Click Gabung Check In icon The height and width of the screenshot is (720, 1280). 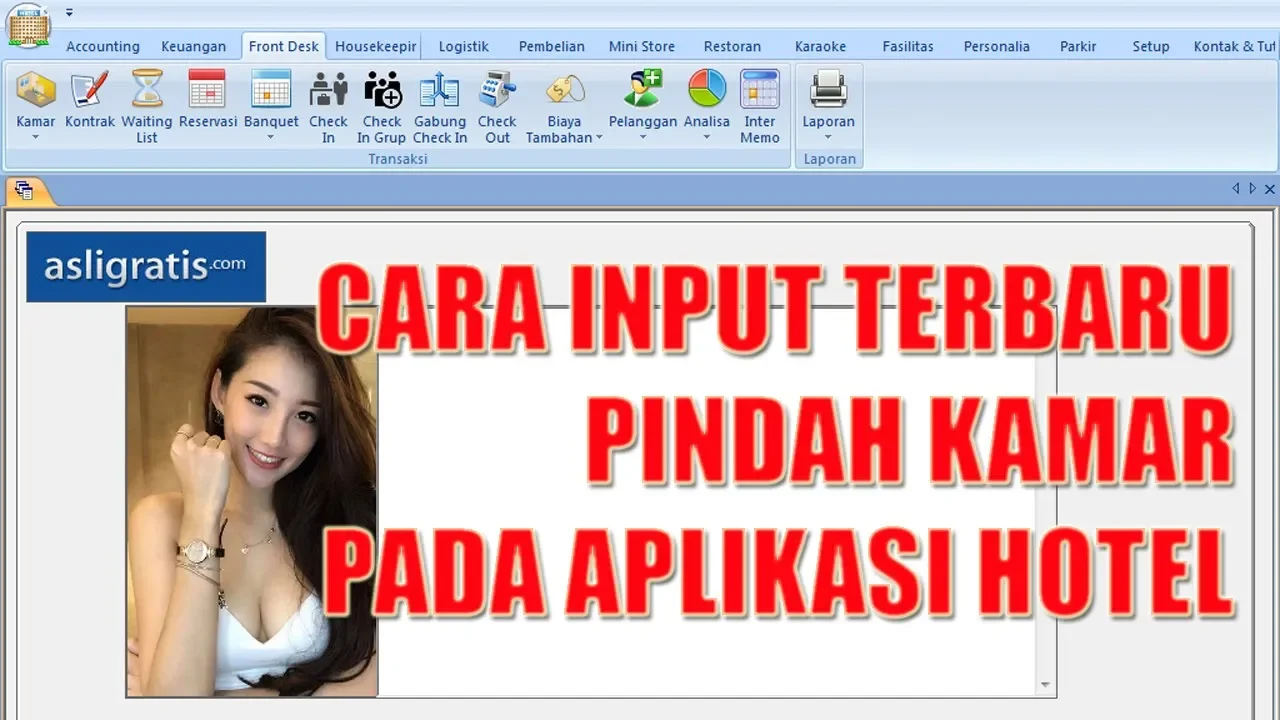[x=440, y=90]
